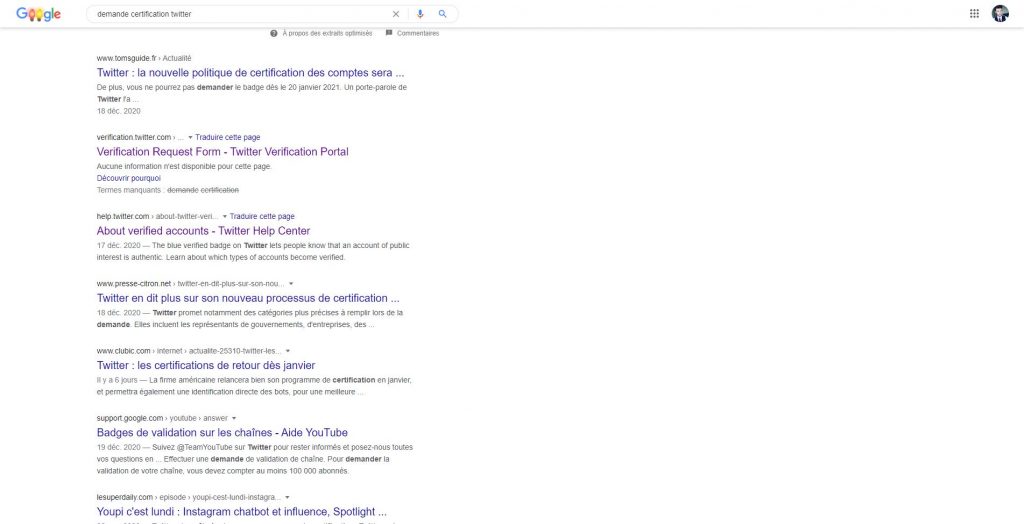The width and height of the screenshot is (1024, 524).
Task: Click 'Traduire cette page' for verification.twitter.com
Action: [x=227, y=137]
